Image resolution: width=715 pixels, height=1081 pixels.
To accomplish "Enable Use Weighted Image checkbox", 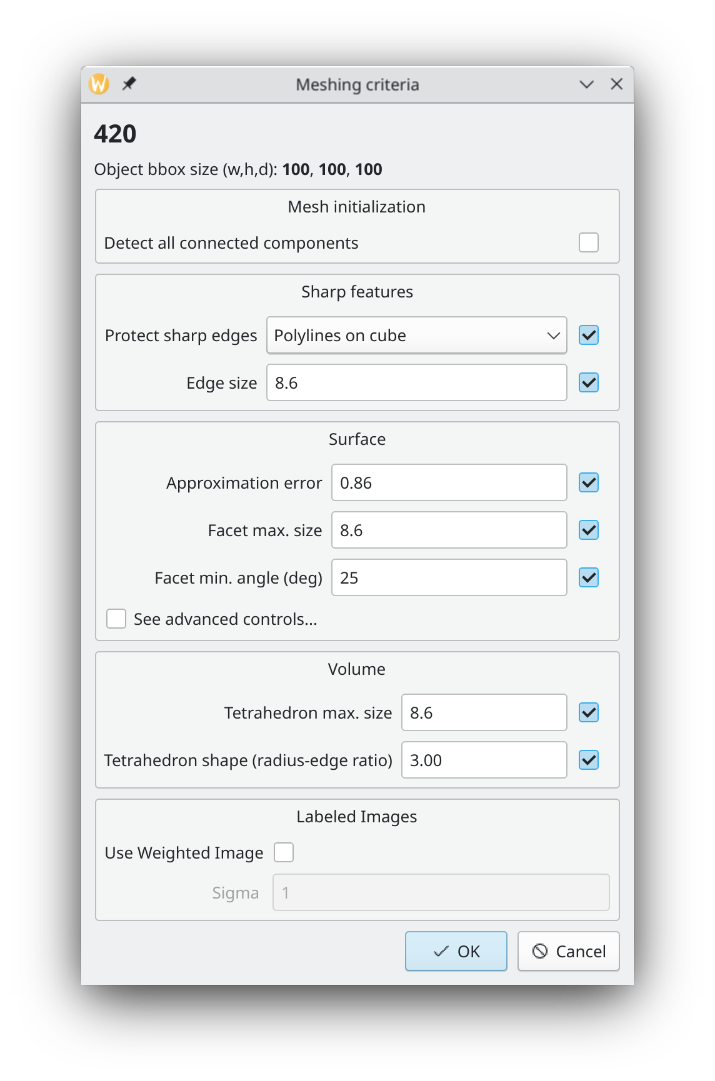I will [x=283, y=853].
